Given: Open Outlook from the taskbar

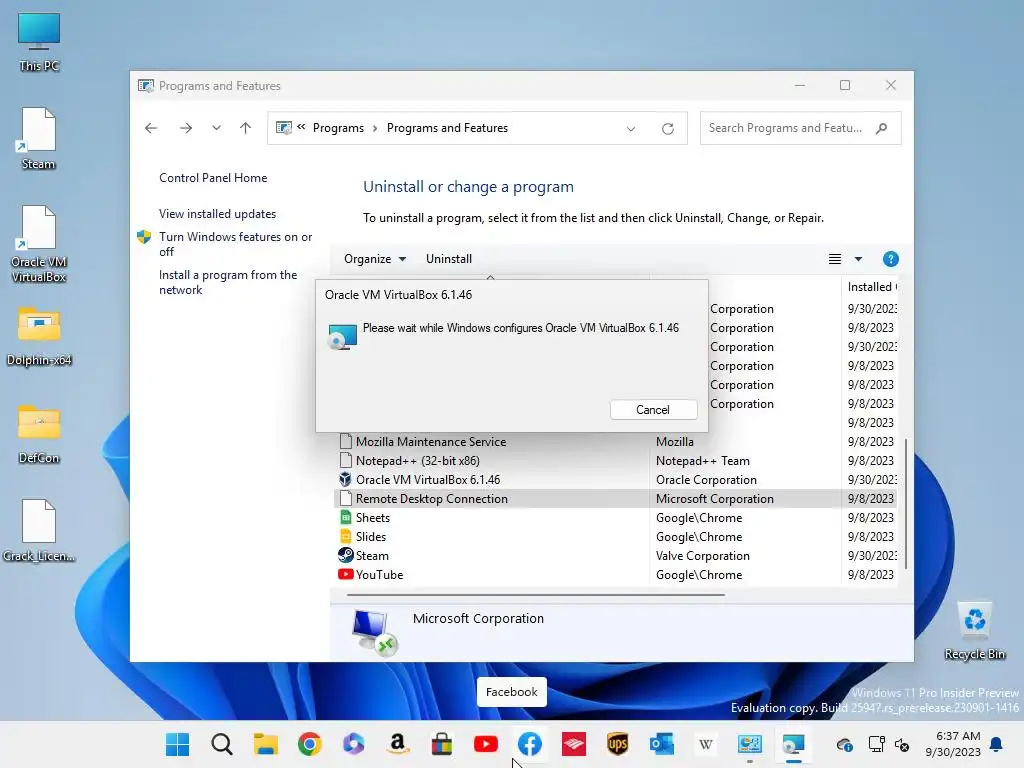Looking at the screenshot, I should tap(662, 744).
